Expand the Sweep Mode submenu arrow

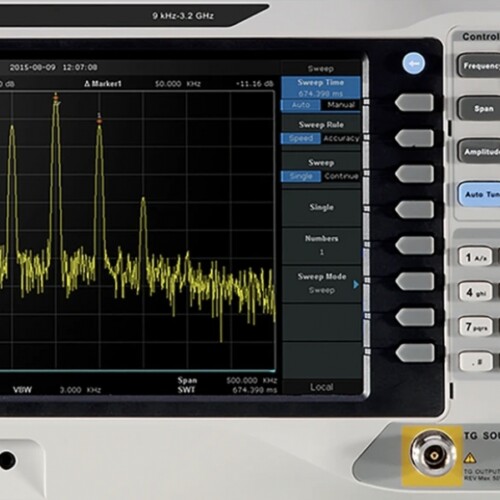[356, 284]
